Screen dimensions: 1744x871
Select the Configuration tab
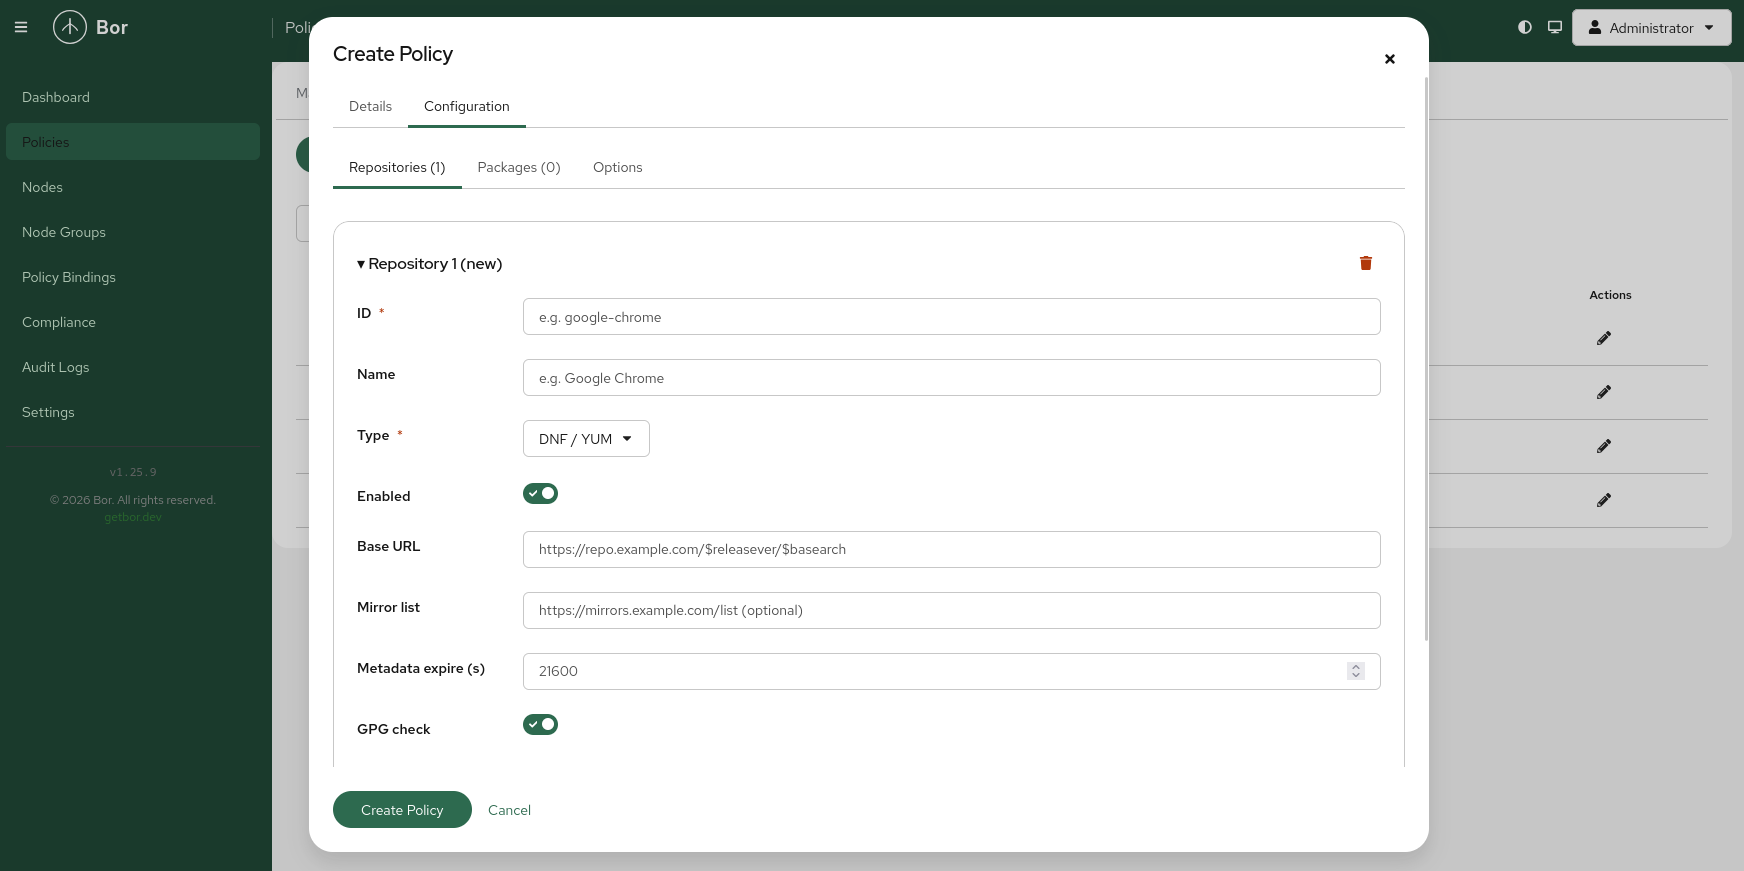[x=467, y=106]
